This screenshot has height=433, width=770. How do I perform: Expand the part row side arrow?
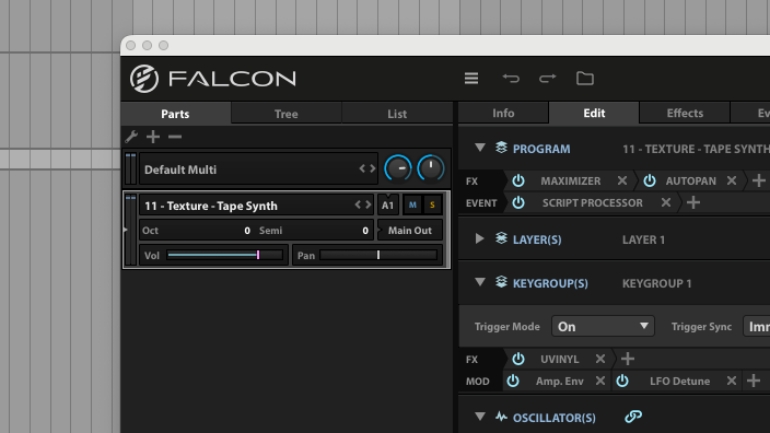125,229
